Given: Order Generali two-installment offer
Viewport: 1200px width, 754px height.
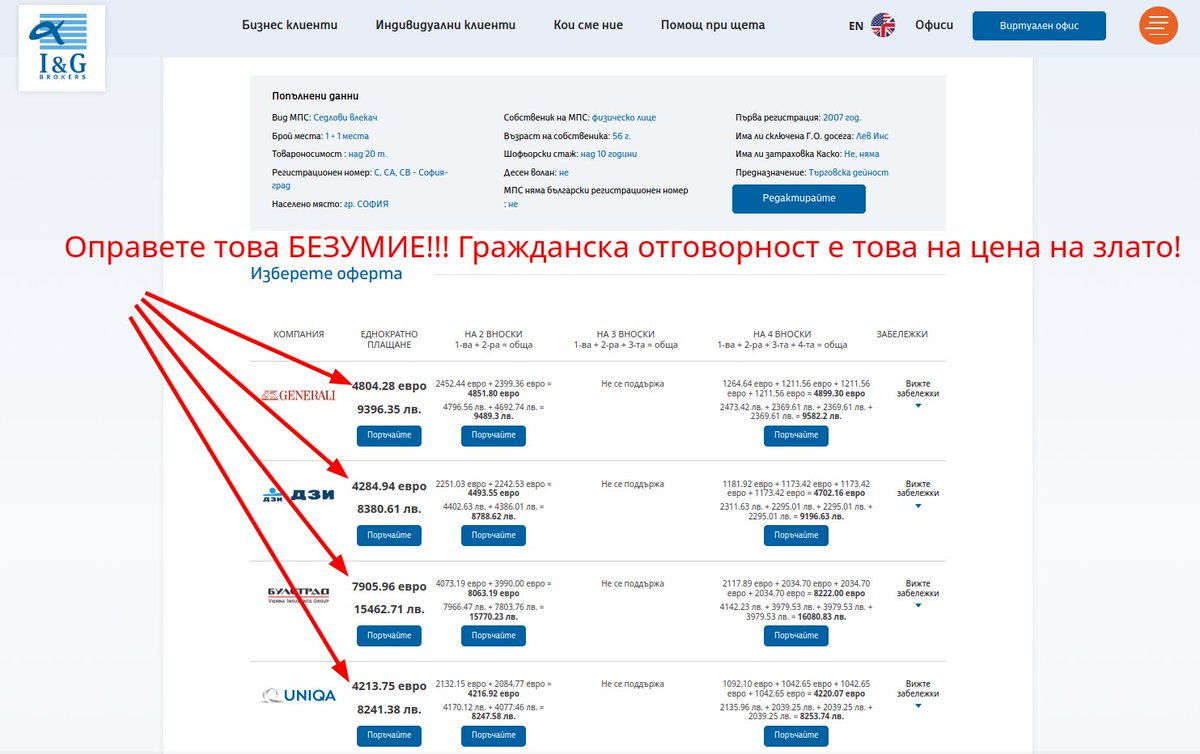Looking at the screenshot, I should (493, 435).
